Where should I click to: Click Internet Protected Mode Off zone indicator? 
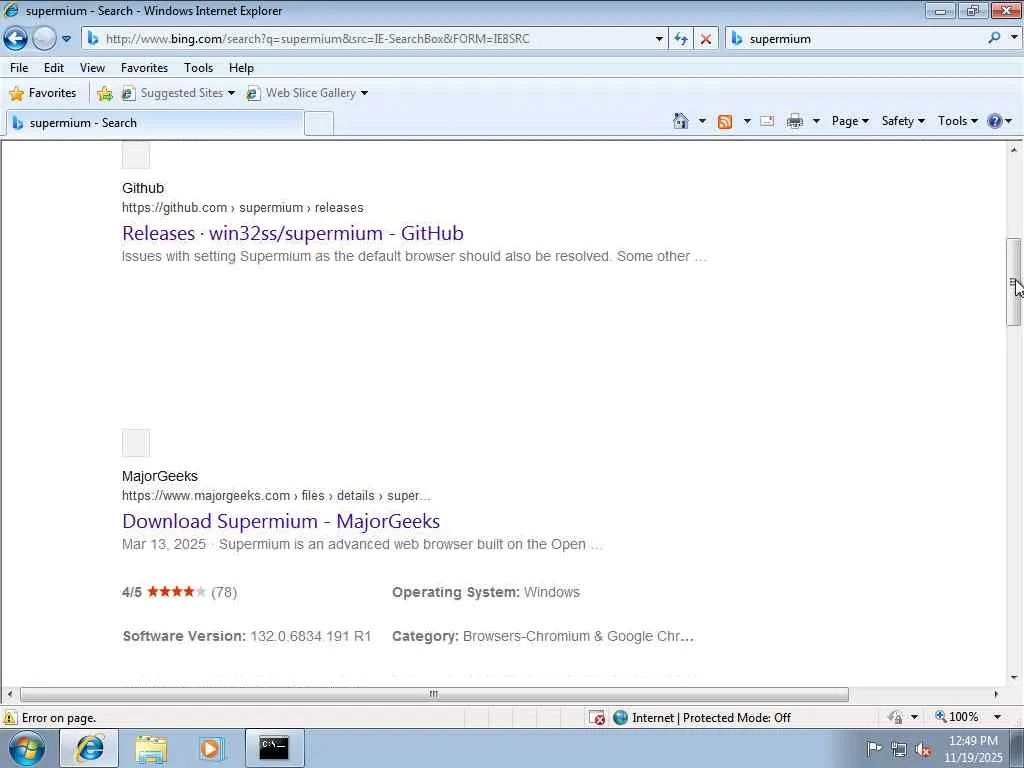point(703,718)
